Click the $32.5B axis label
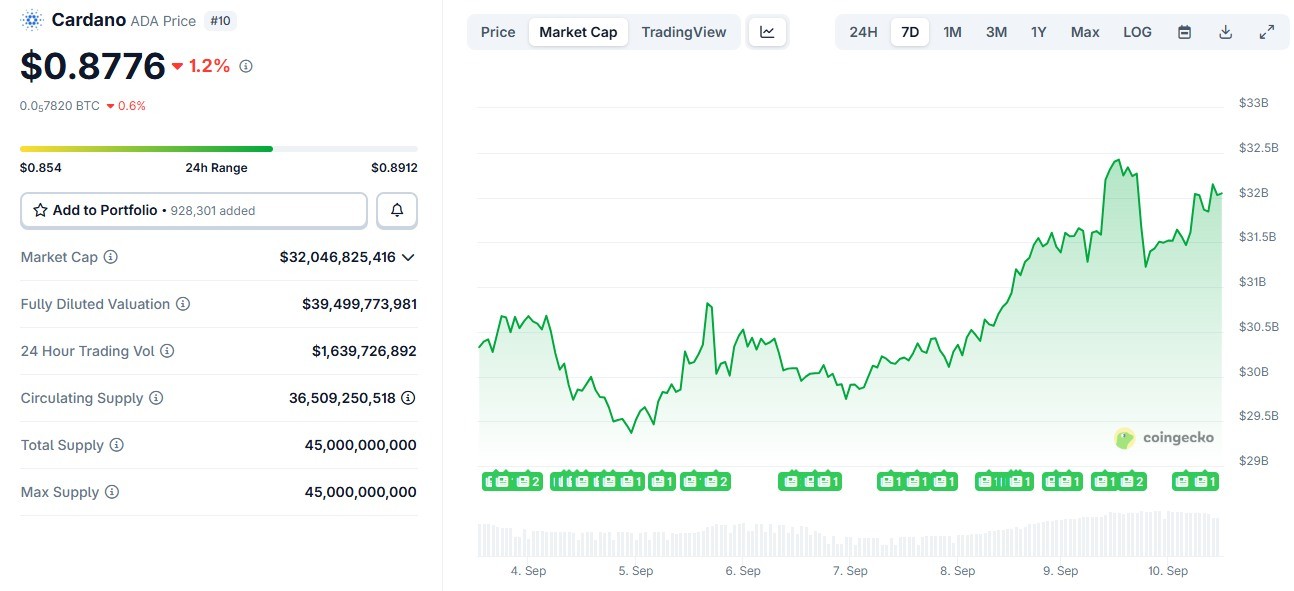 click(1258, 148)
